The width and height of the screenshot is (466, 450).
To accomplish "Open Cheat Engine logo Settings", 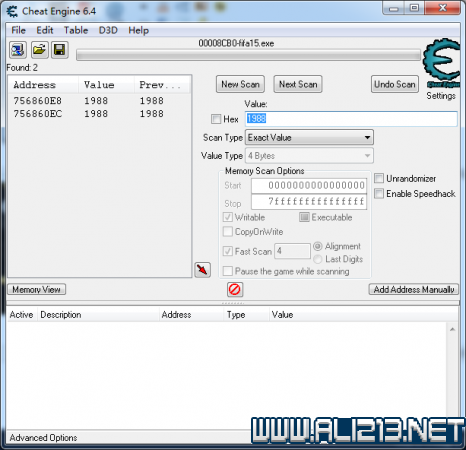I will (442, 63).
